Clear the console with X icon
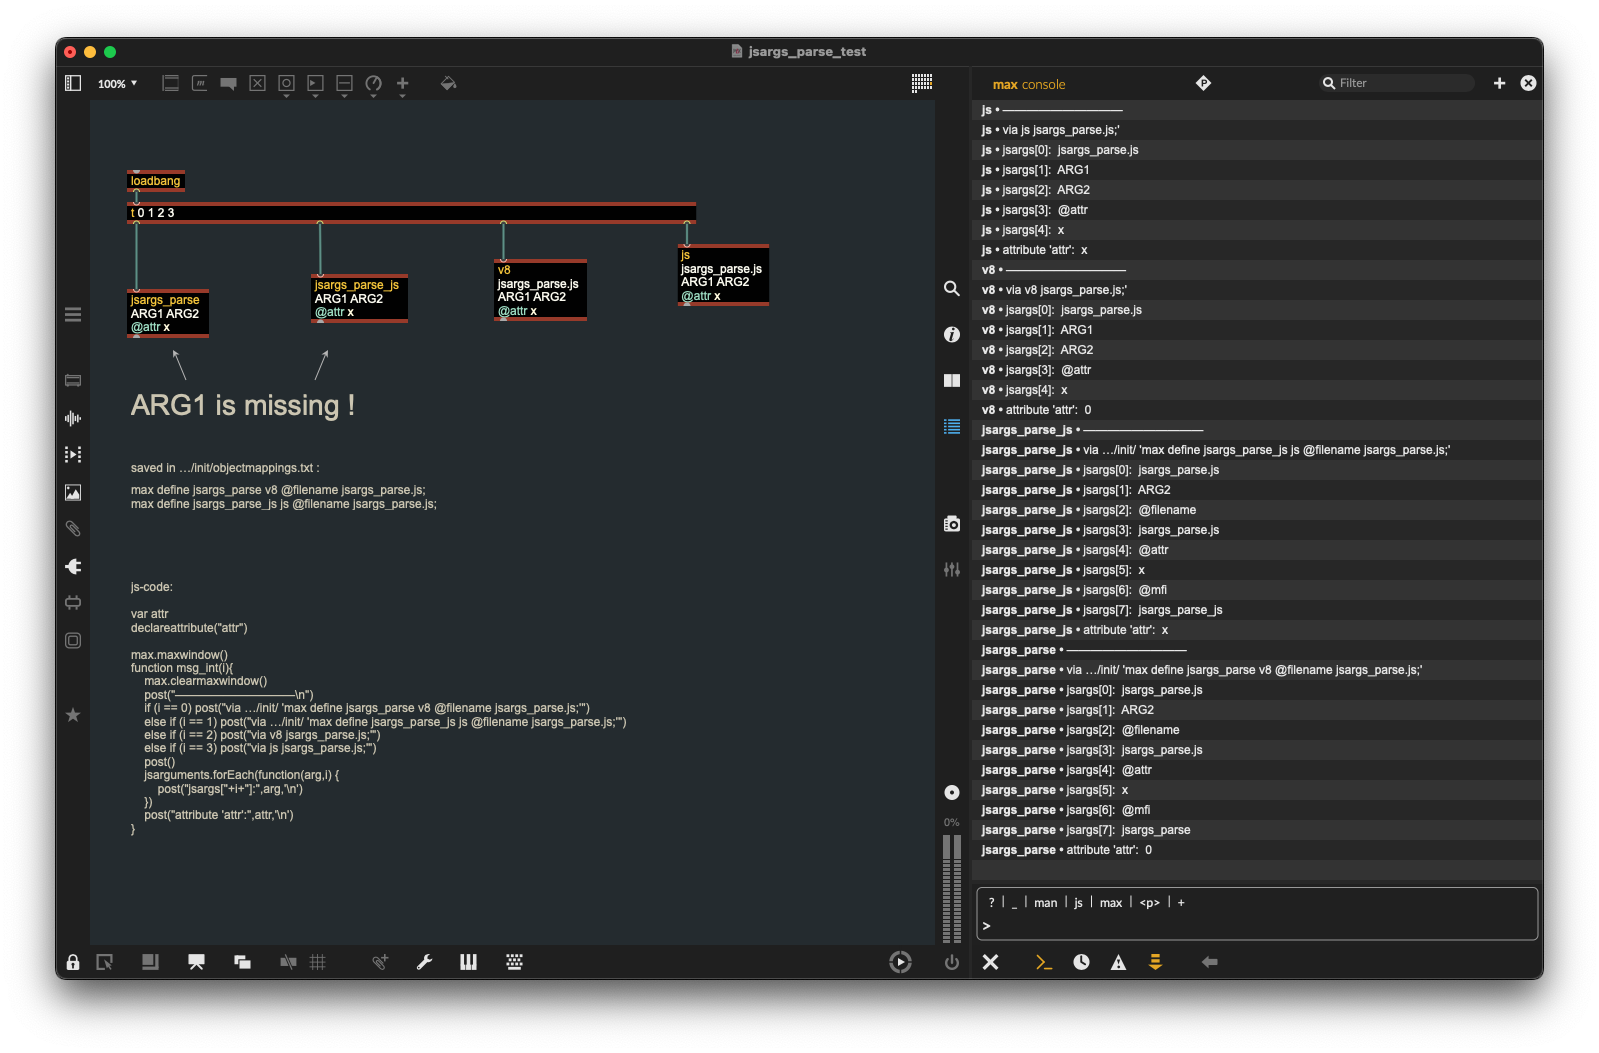 pyautogui.click(x=990, y=962)
